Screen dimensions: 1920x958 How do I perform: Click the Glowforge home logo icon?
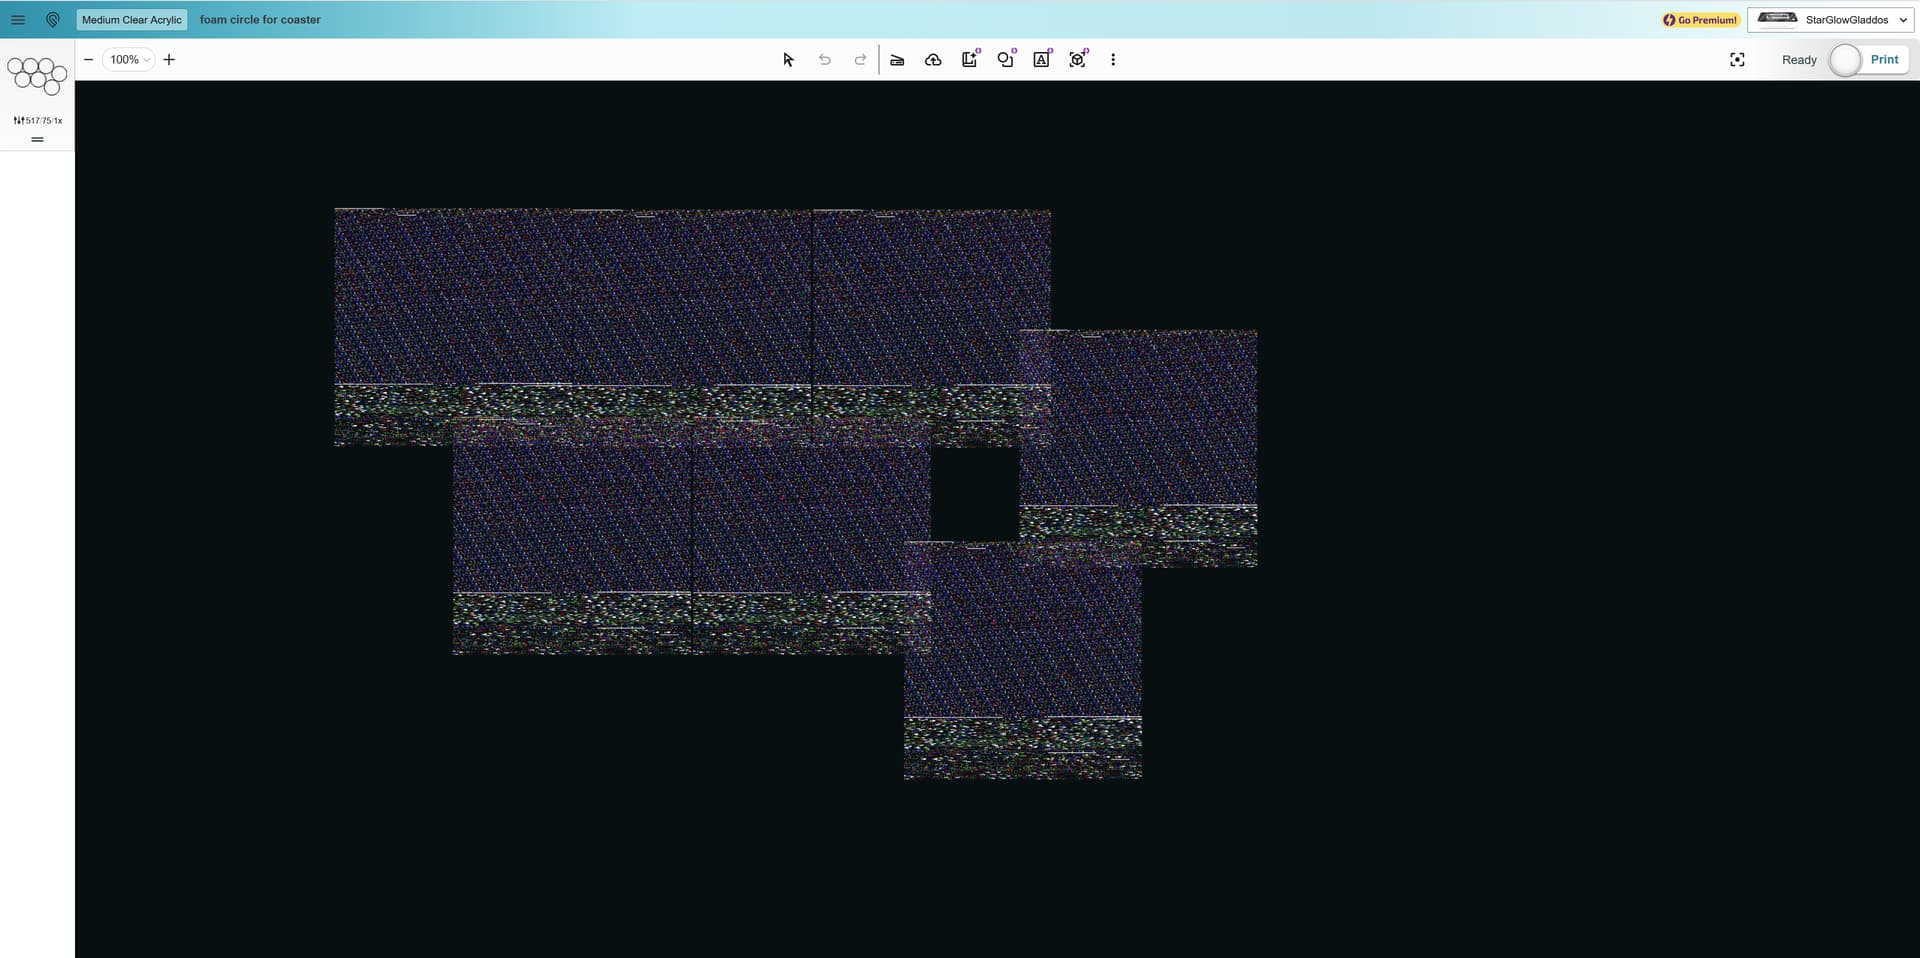pyautogui.click(x=53, y=20)
